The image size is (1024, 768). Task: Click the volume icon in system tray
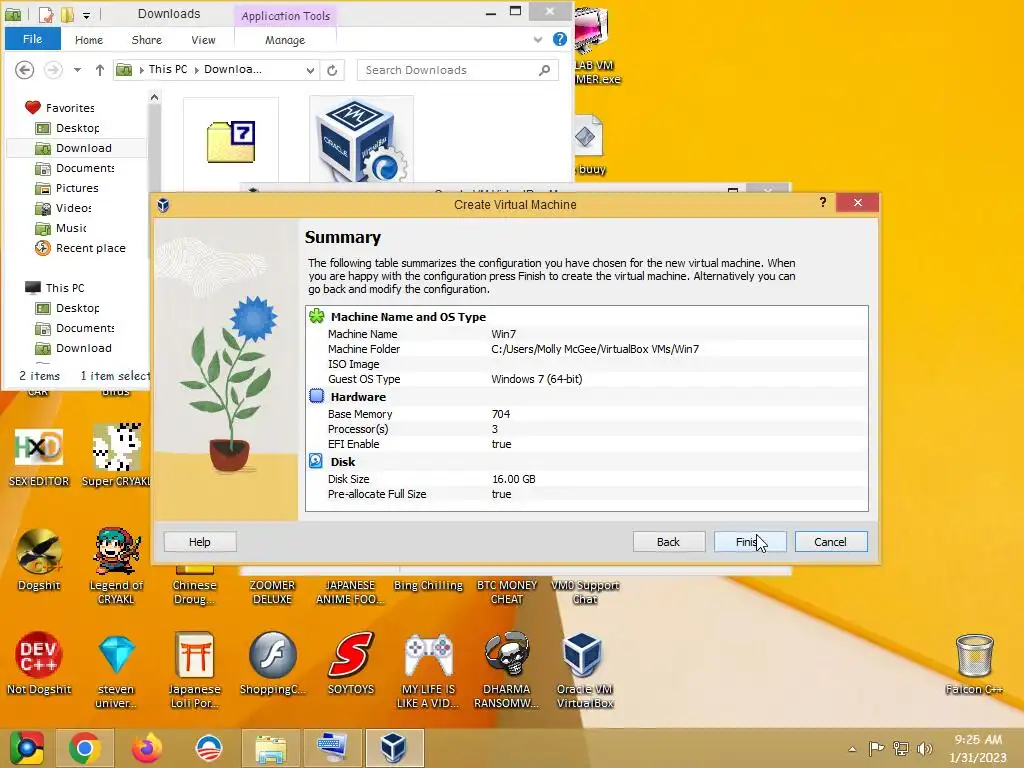click(924, 748)
